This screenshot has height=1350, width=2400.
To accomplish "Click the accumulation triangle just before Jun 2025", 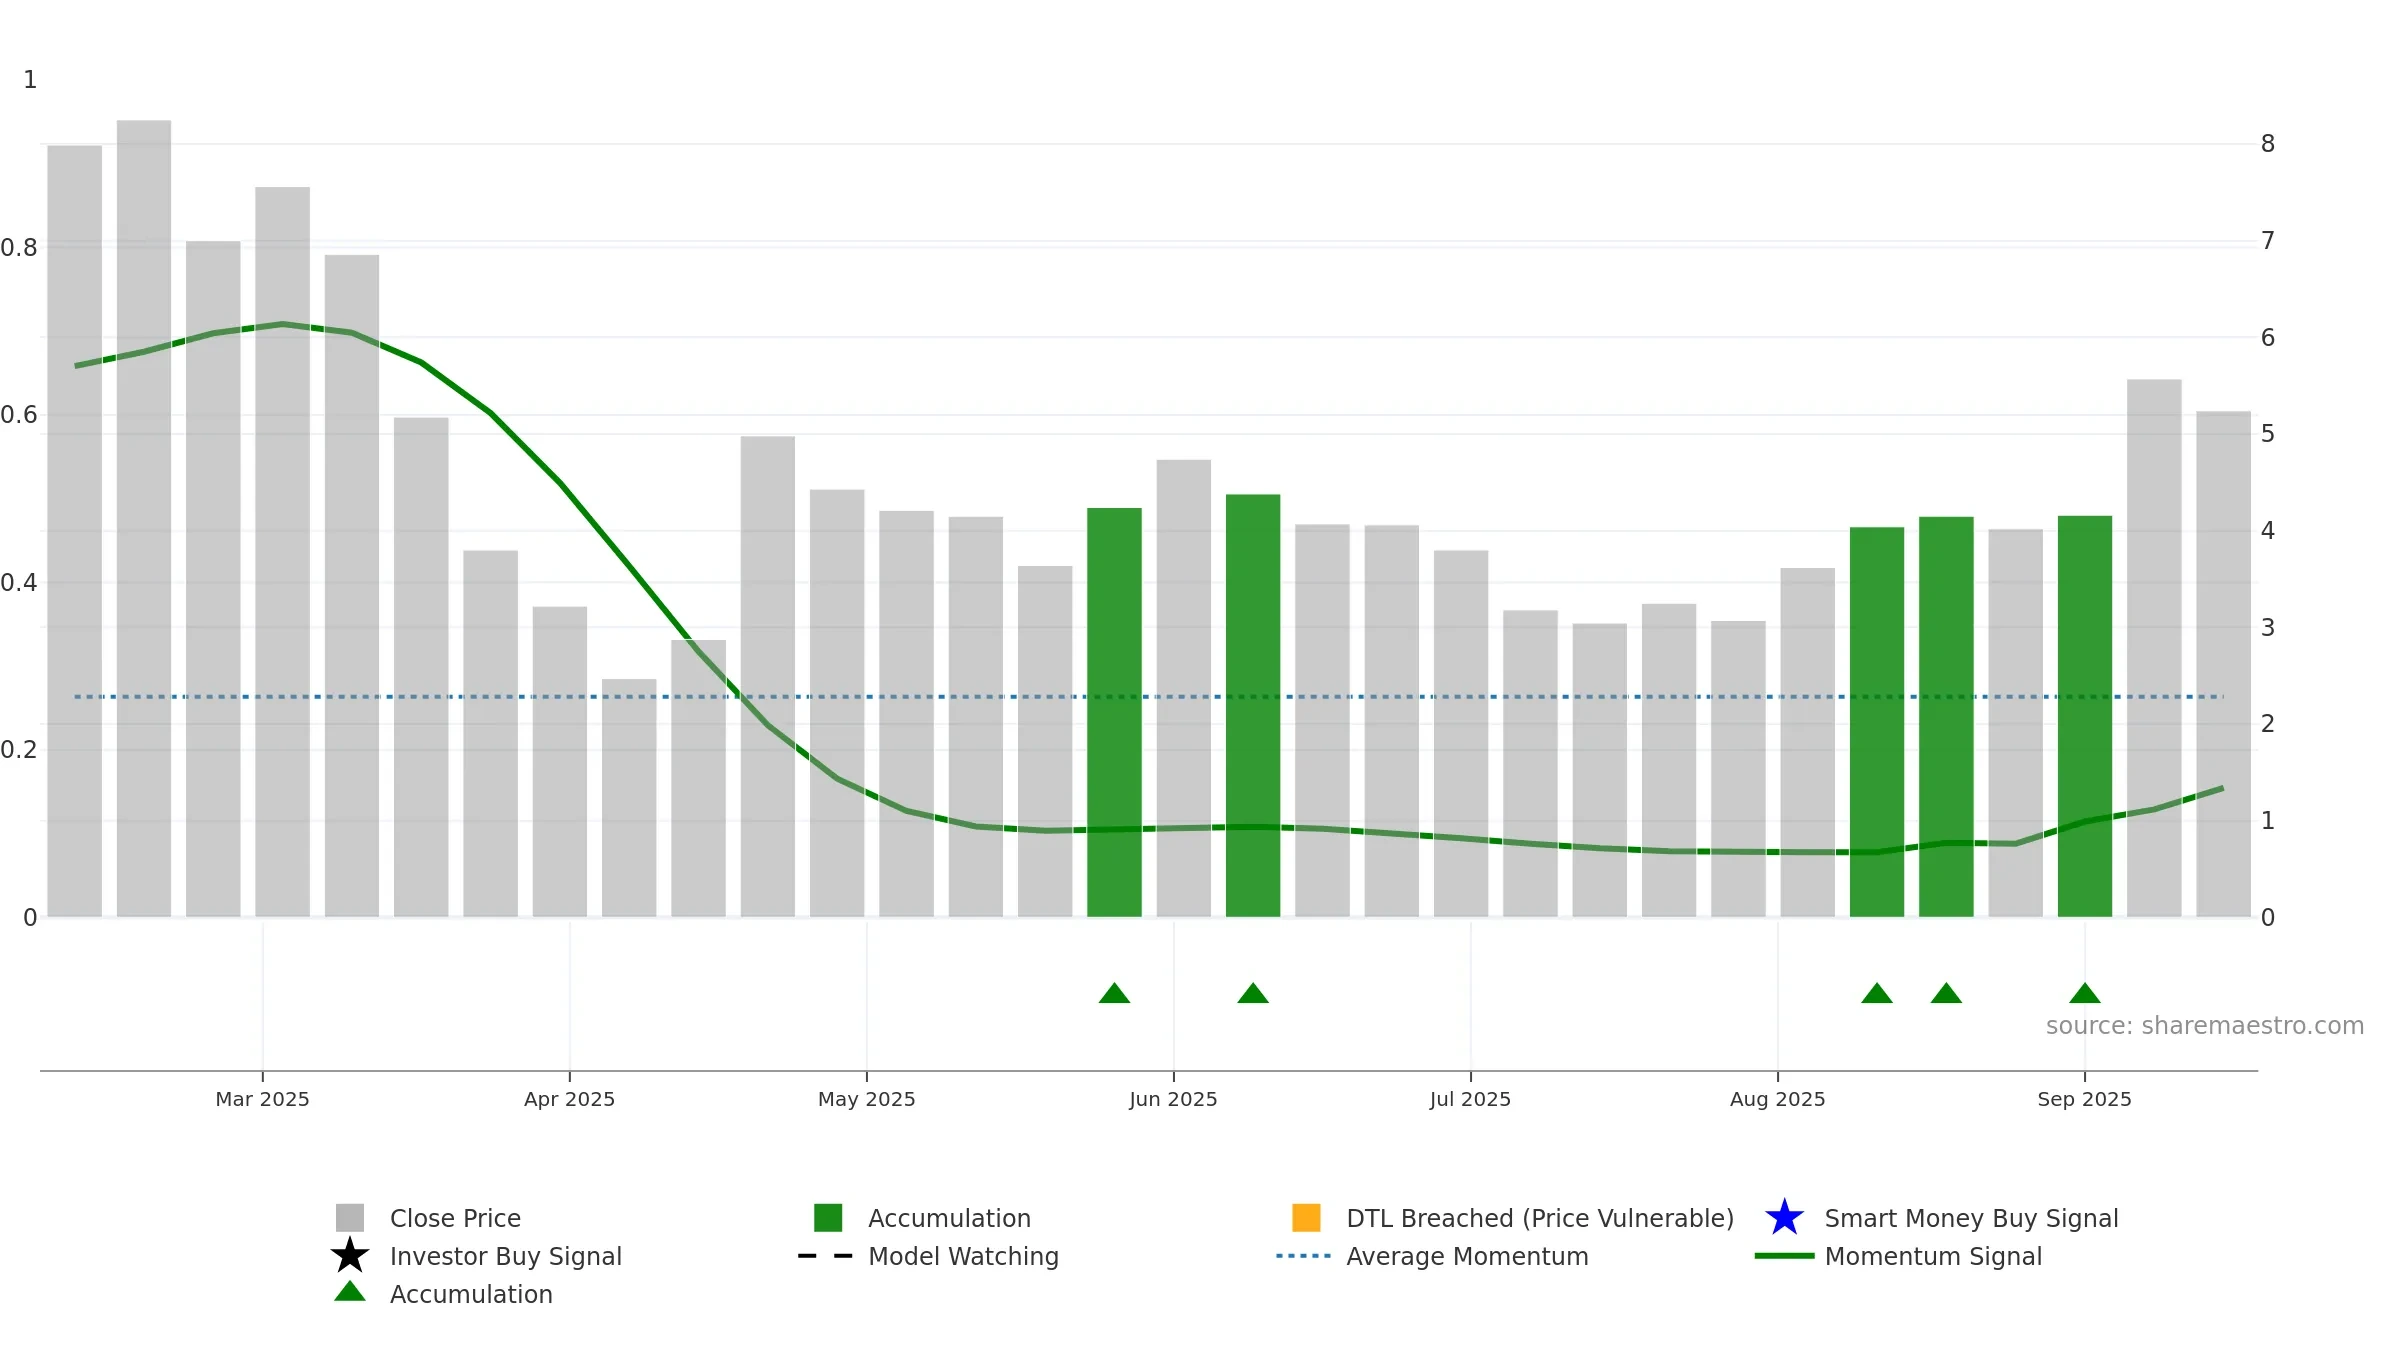I will 1114,993.
